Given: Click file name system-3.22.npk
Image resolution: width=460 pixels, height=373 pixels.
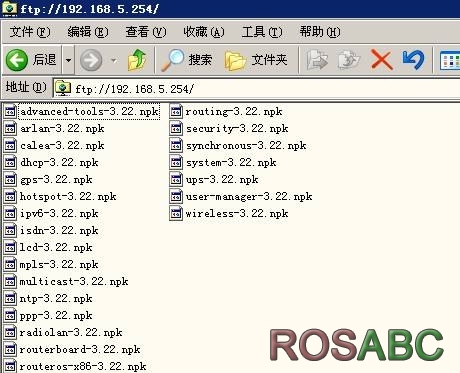Looking at the screenshot, I should pos(231,162).
